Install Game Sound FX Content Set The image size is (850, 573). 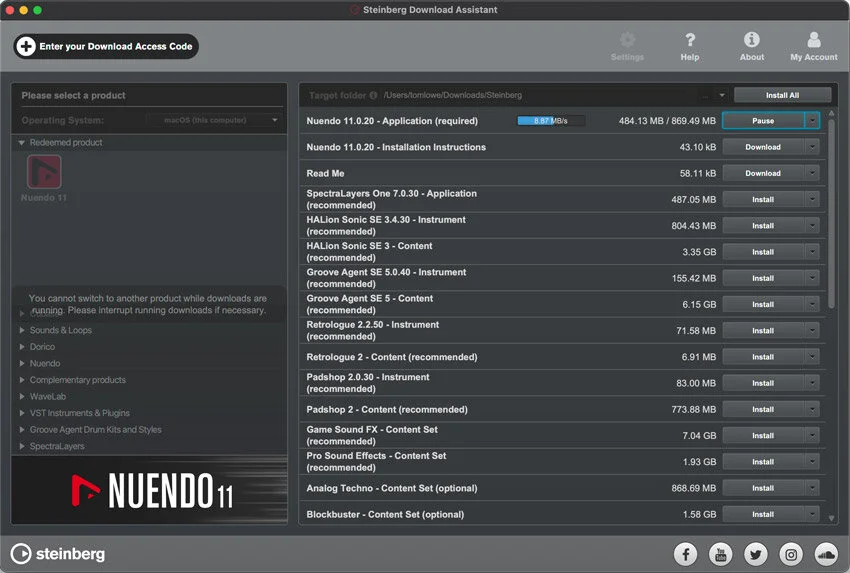point(763,436)
